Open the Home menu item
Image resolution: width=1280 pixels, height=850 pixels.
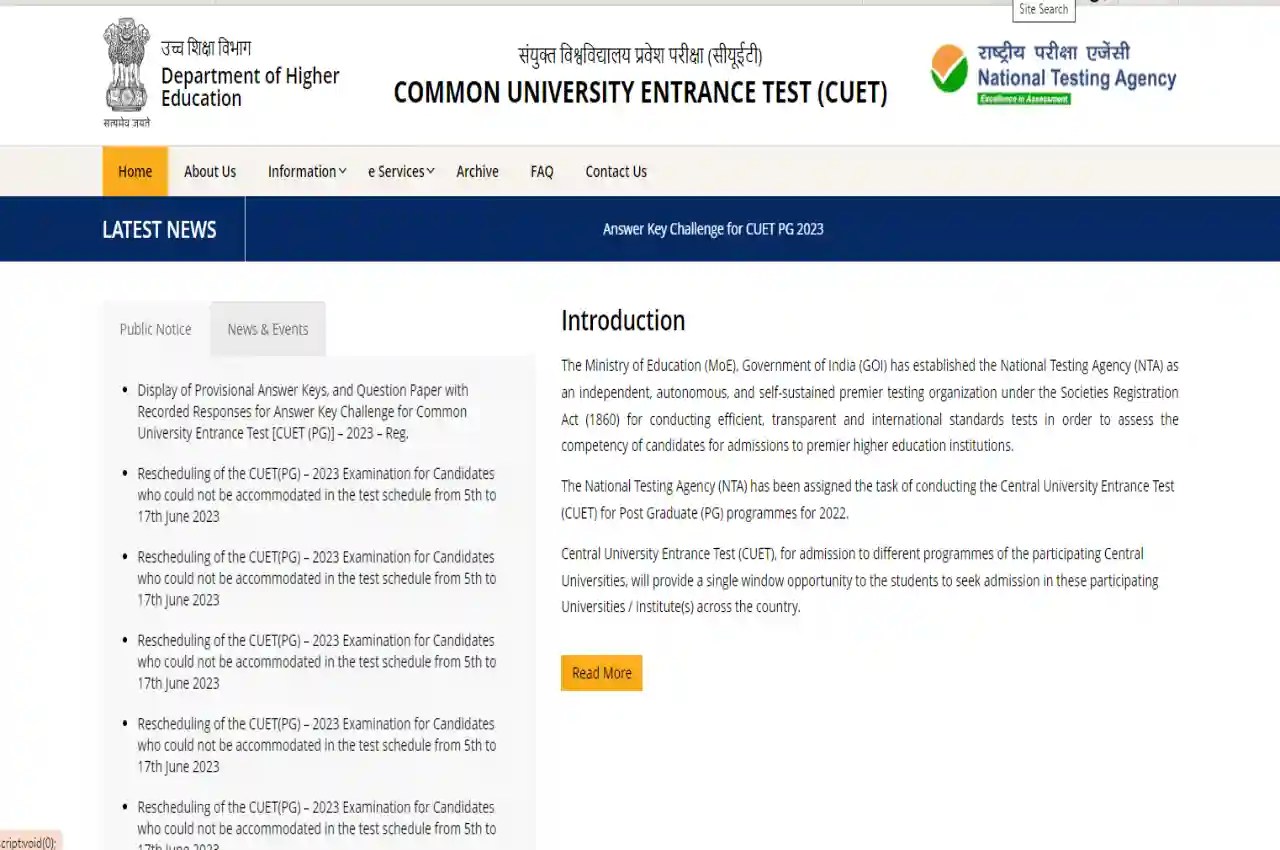coord(135,171)
